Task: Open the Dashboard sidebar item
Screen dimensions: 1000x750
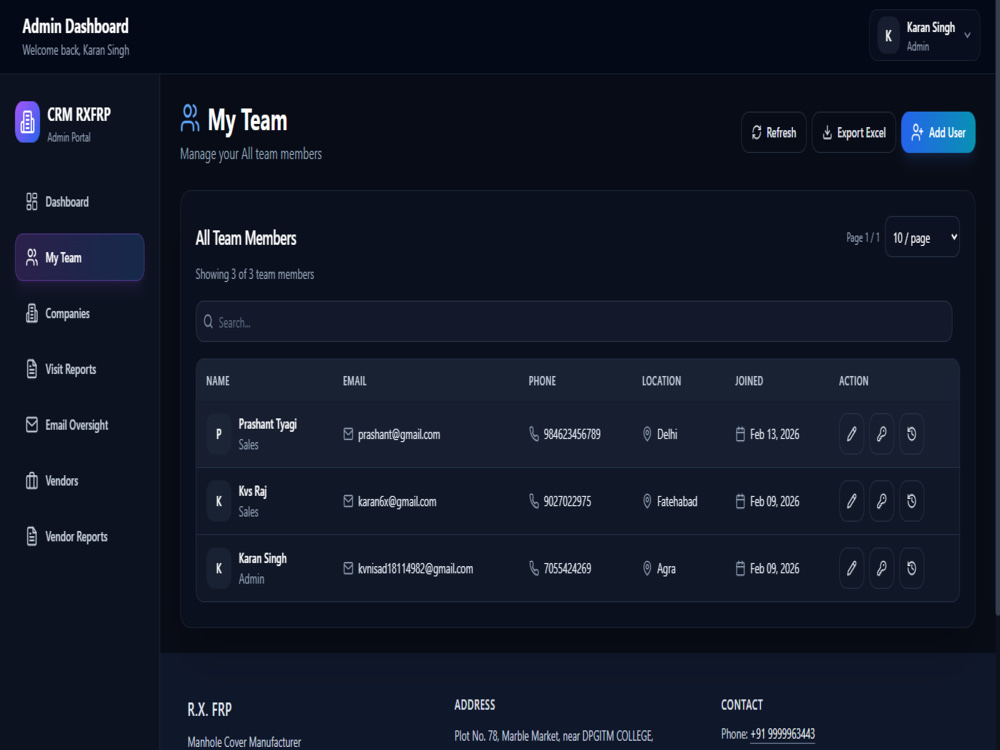Action: [80, 202]
